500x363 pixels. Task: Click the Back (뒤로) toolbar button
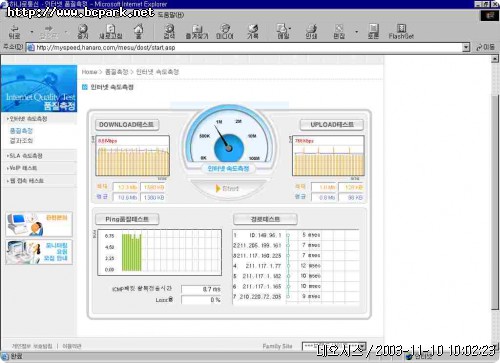coord(15,32)
